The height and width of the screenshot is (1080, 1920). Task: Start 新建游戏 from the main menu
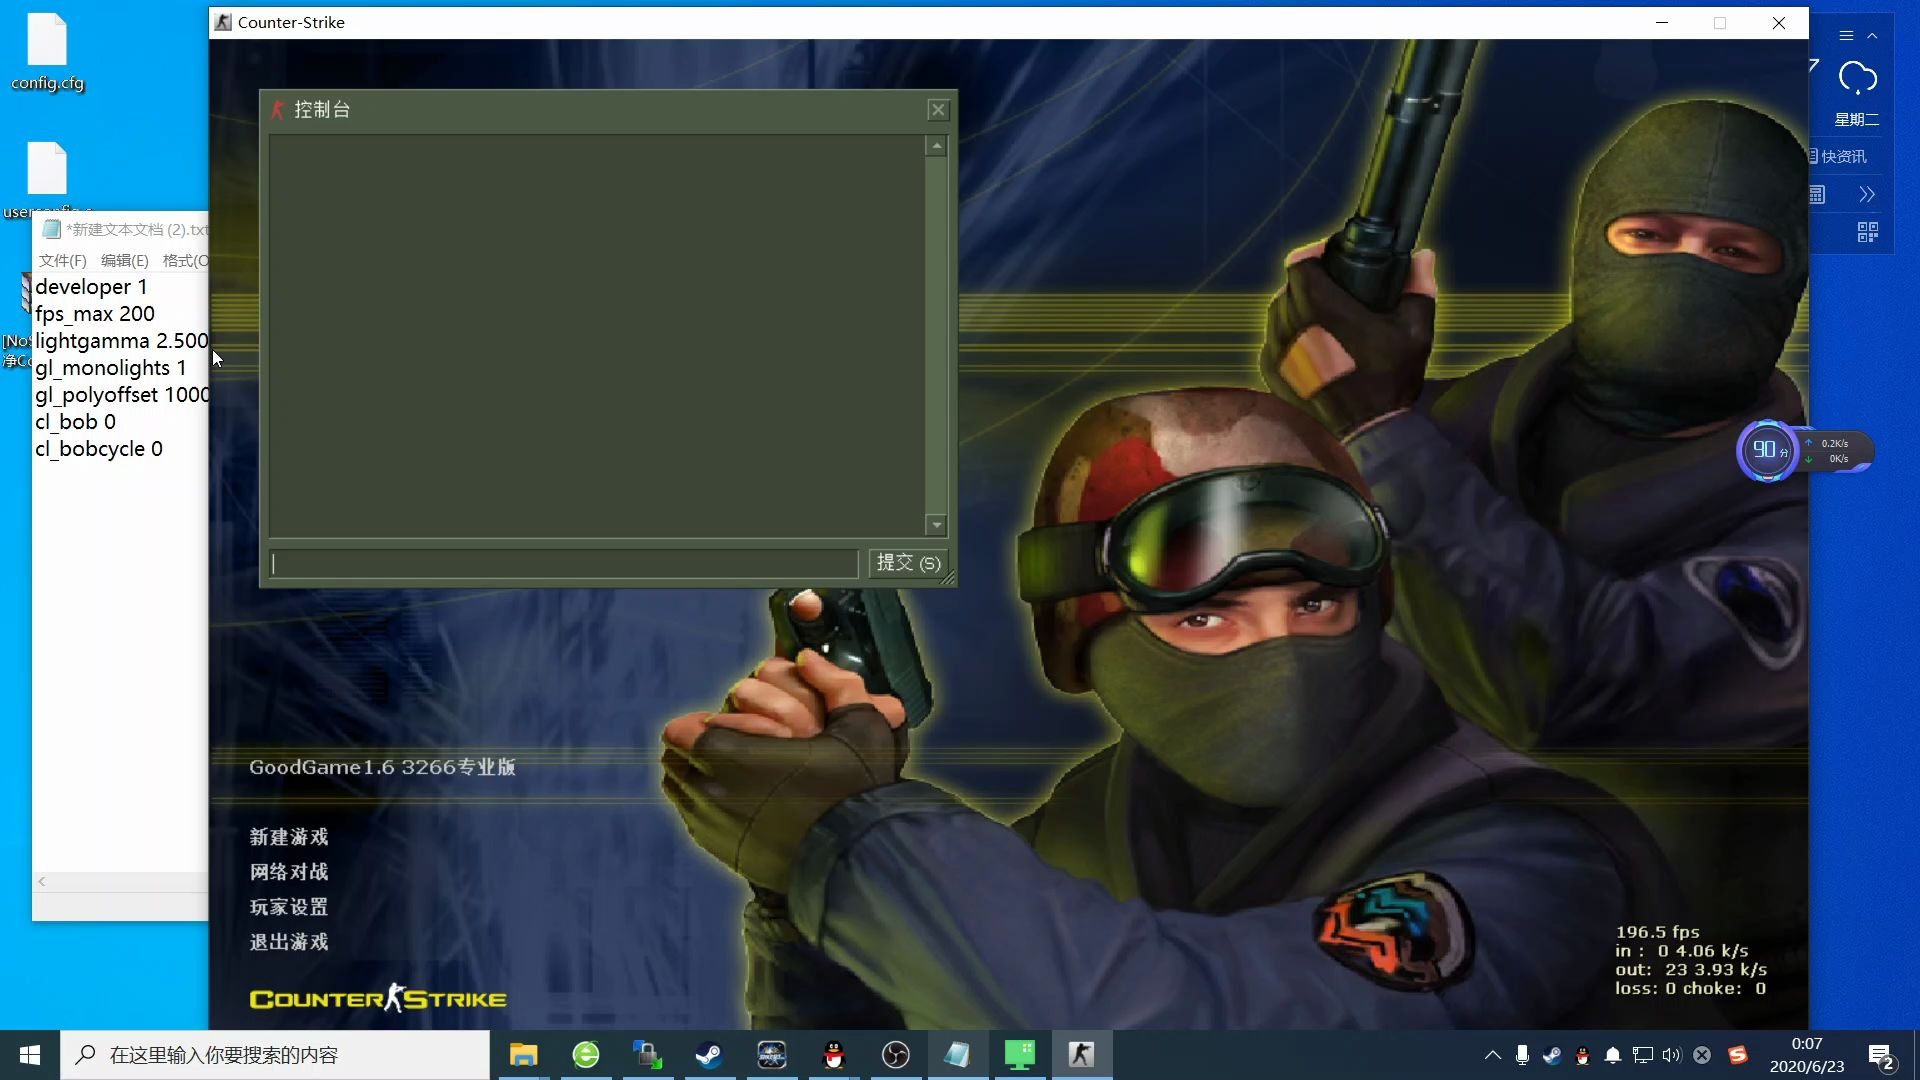(x=289, y=837)
